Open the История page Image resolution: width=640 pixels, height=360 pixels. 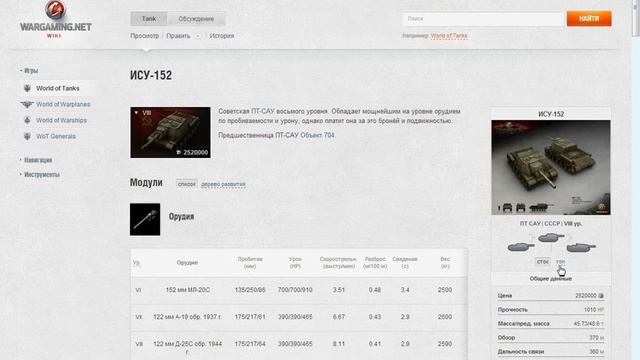pos(222,36)
